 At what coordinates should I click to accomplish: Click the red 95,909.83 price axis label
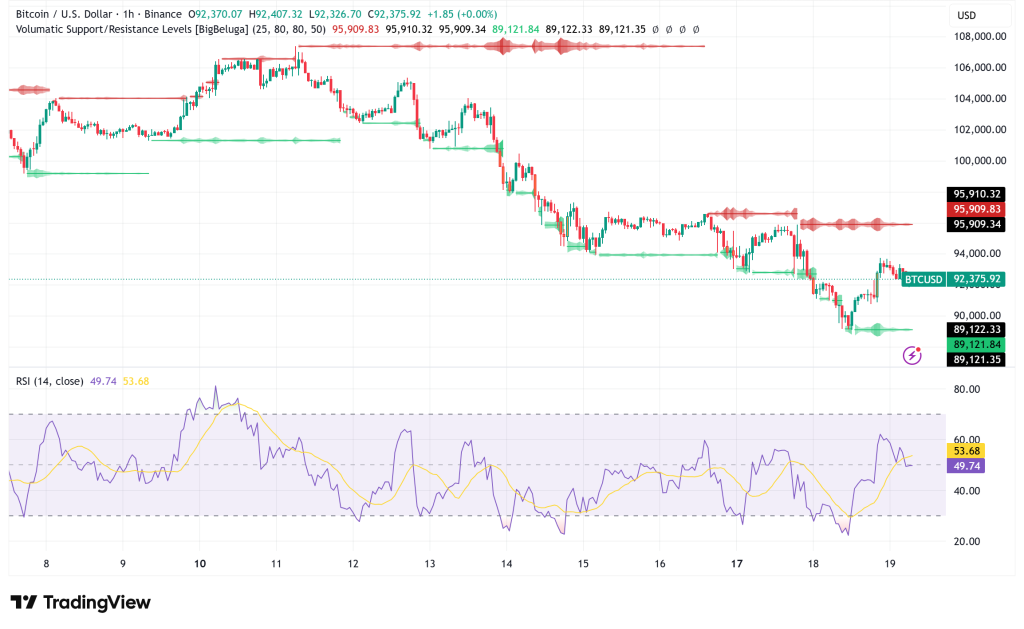click(975, 209)
